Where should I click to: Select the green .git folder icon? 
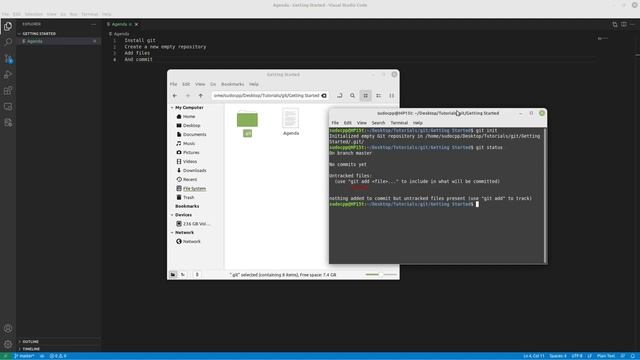pos(247,120)
